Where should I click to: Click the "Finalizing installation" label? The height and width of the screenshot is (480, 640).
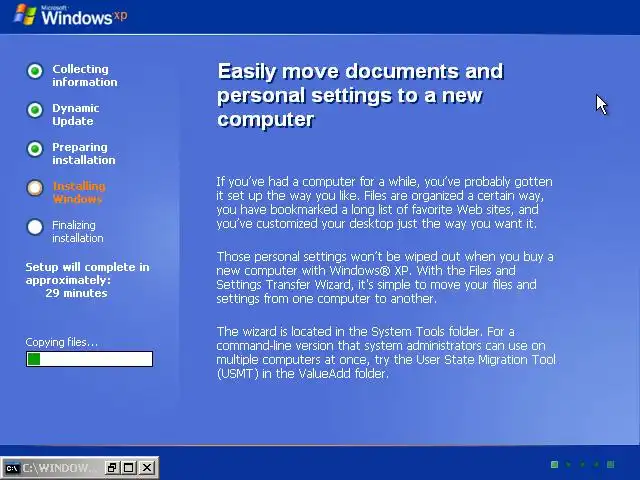point(78,231)
